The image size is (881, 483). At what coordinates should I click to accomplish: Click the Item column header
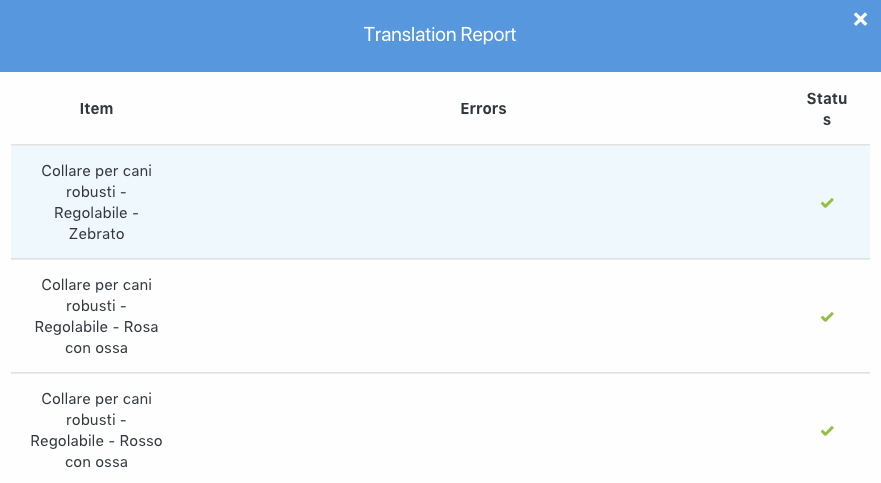(96, 109)
